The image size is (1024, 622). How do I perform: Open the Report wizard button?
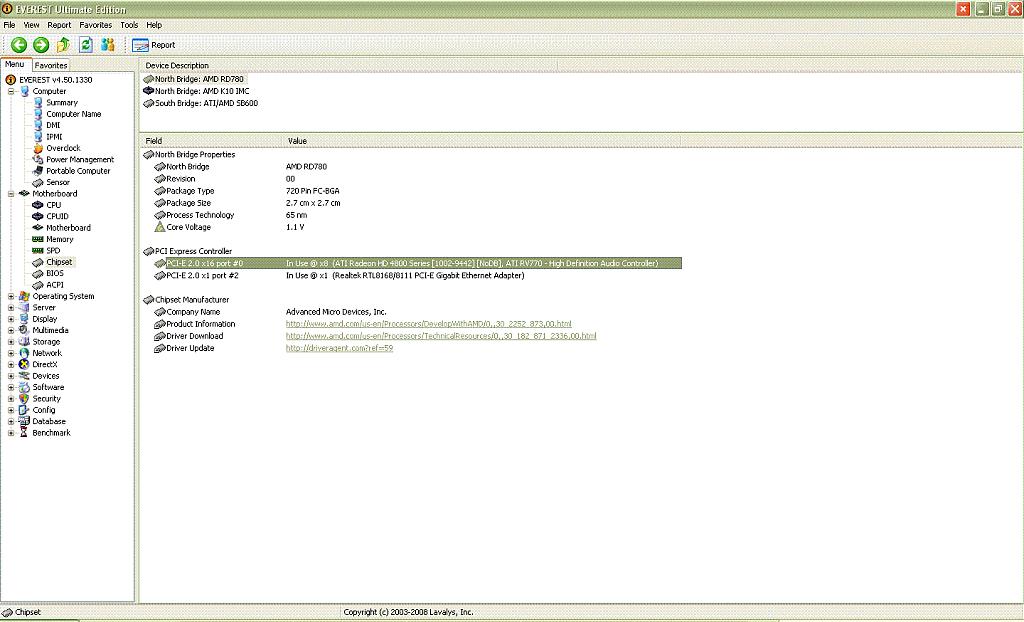pyautogui.click(x=153, y=45)
